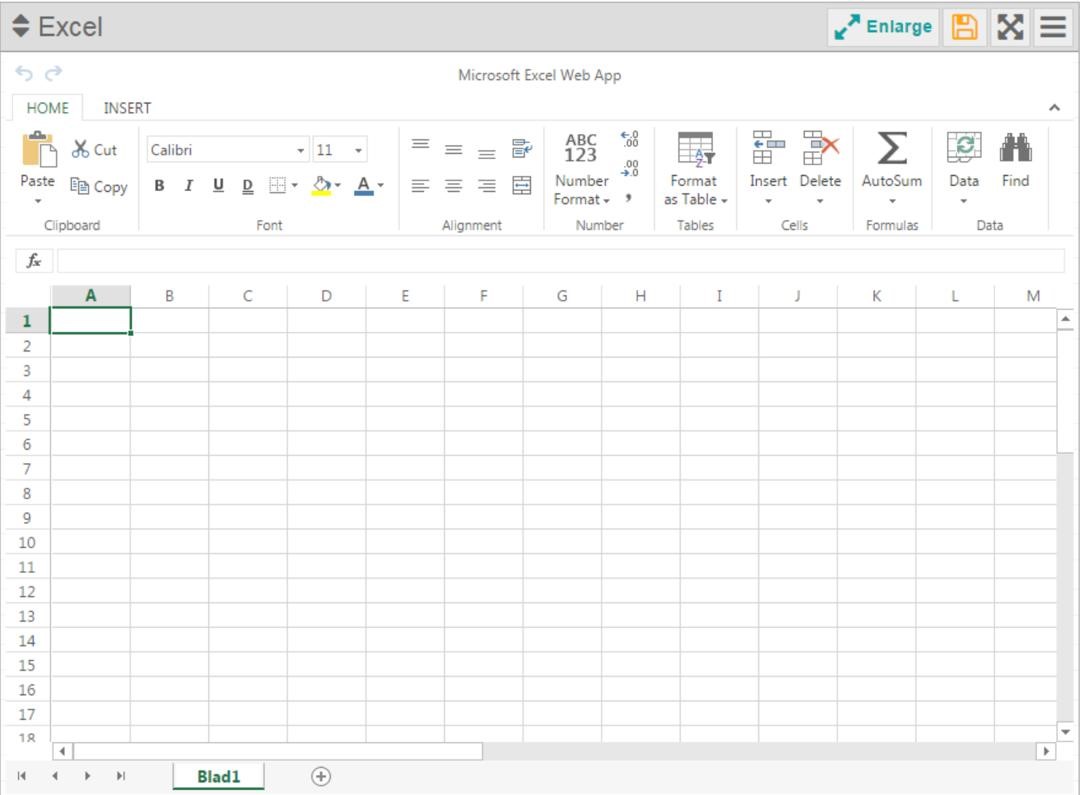This screenshot has width=1080, height=795.
Task: Click the Find binoculars icon
Action: pyautogui.click(x=1015, y=148)
